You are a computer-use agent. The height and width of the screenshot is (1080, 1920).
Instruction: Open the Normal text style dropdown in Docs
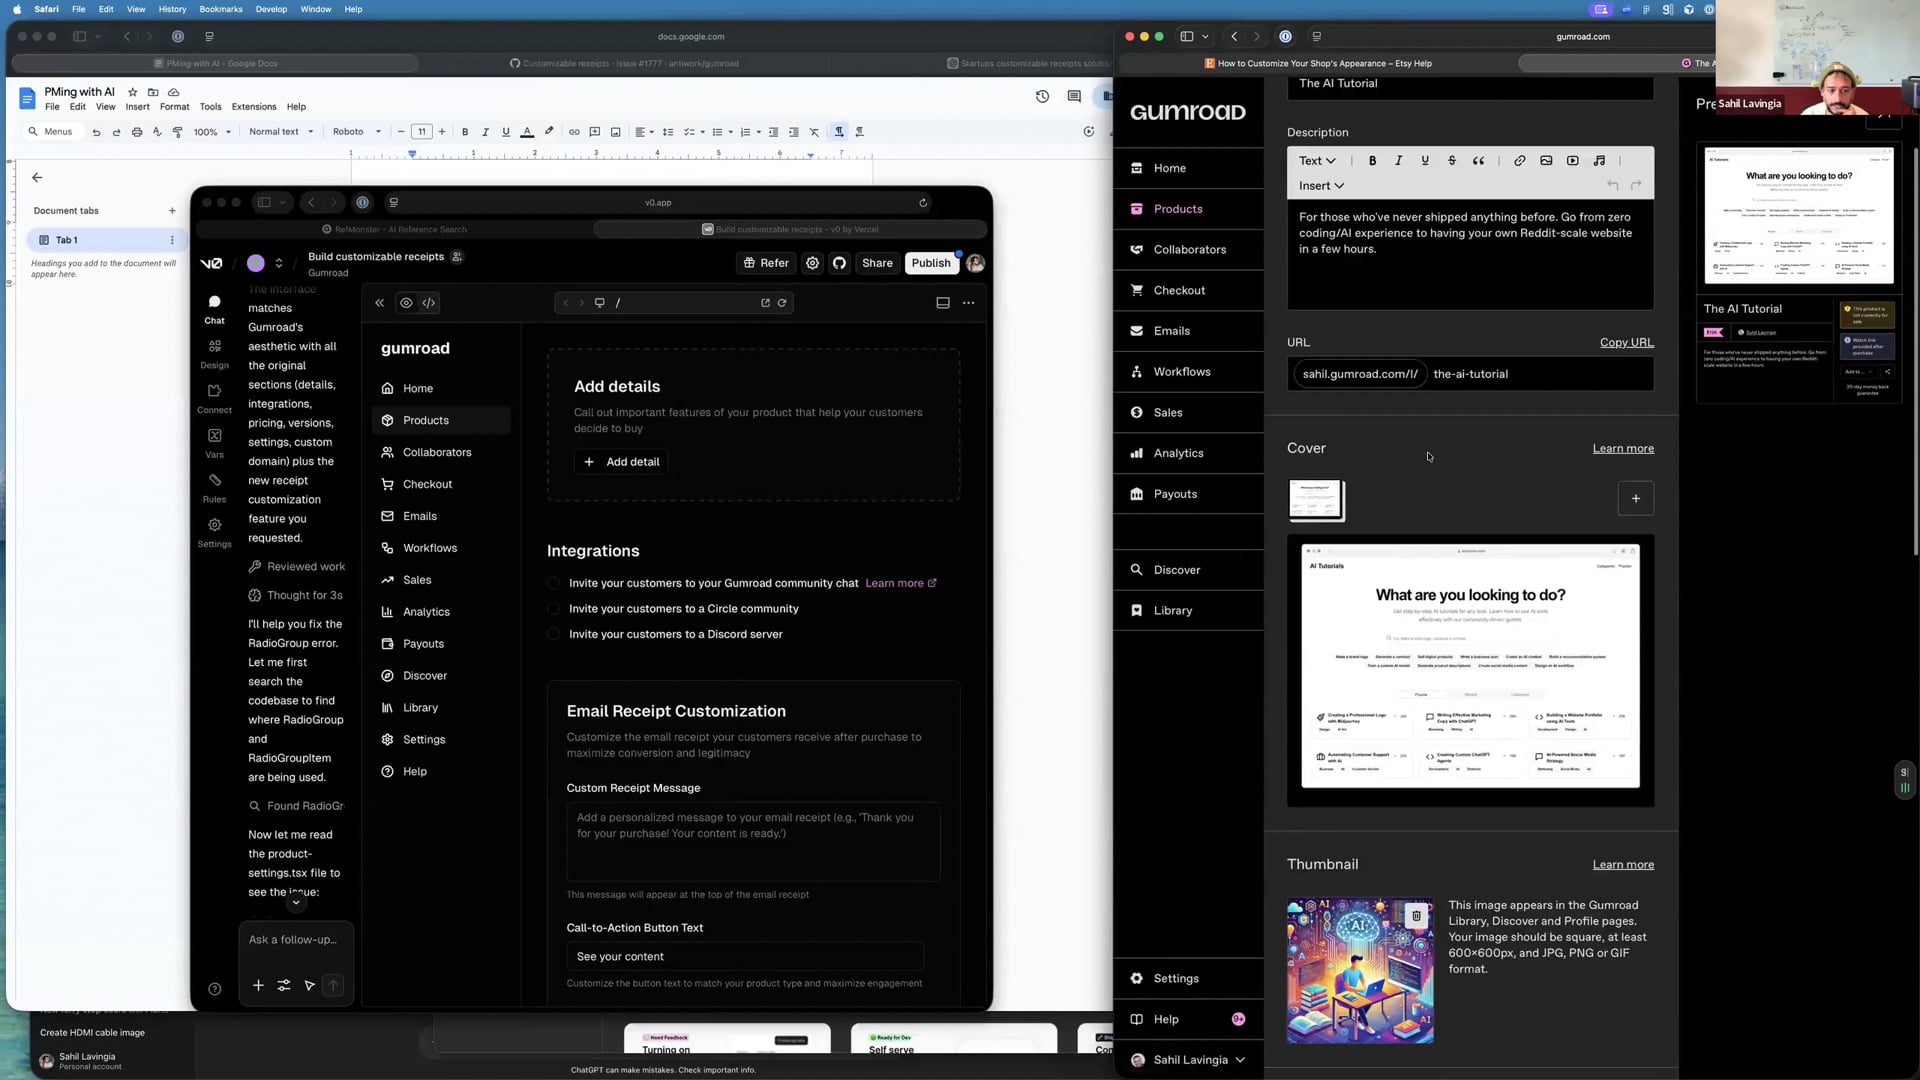[x=281, y=132]
